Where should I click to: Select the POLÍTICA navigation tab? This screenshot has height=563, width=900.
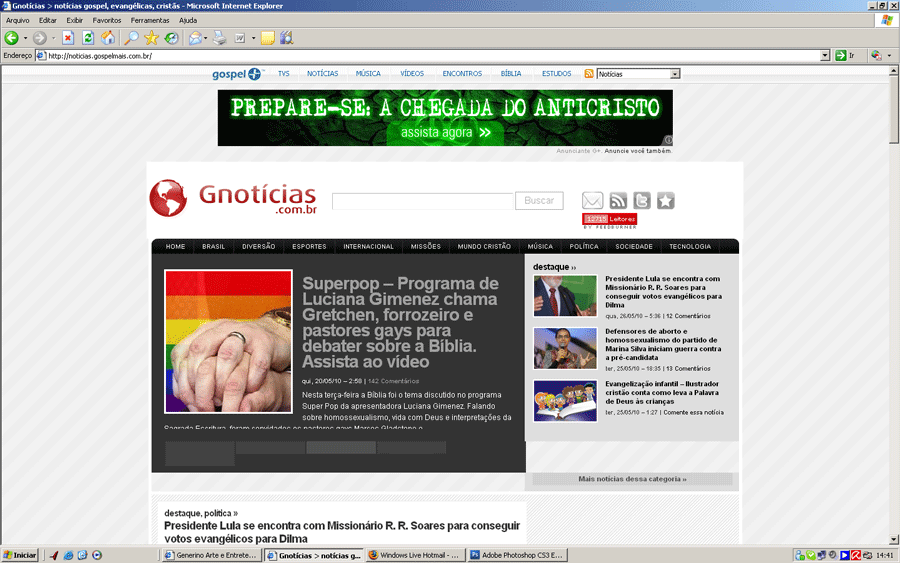tap(584, 246)
